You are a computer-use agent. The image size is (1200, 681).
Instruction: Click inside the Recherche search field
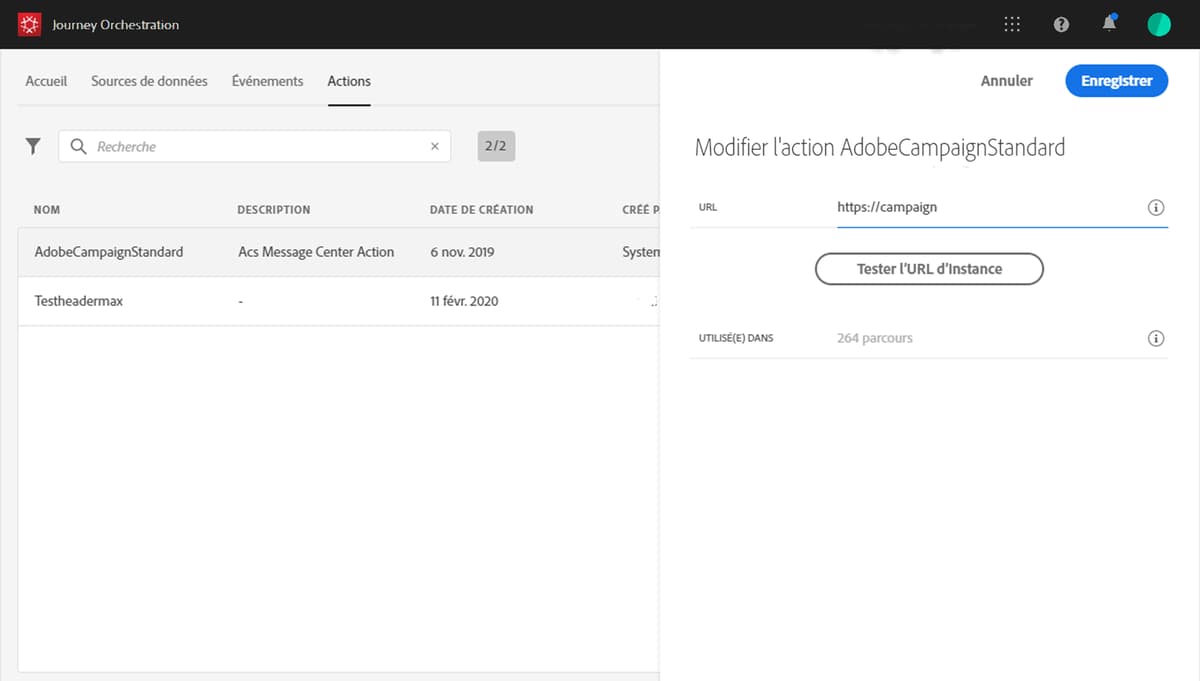click(x=250, y=146)
